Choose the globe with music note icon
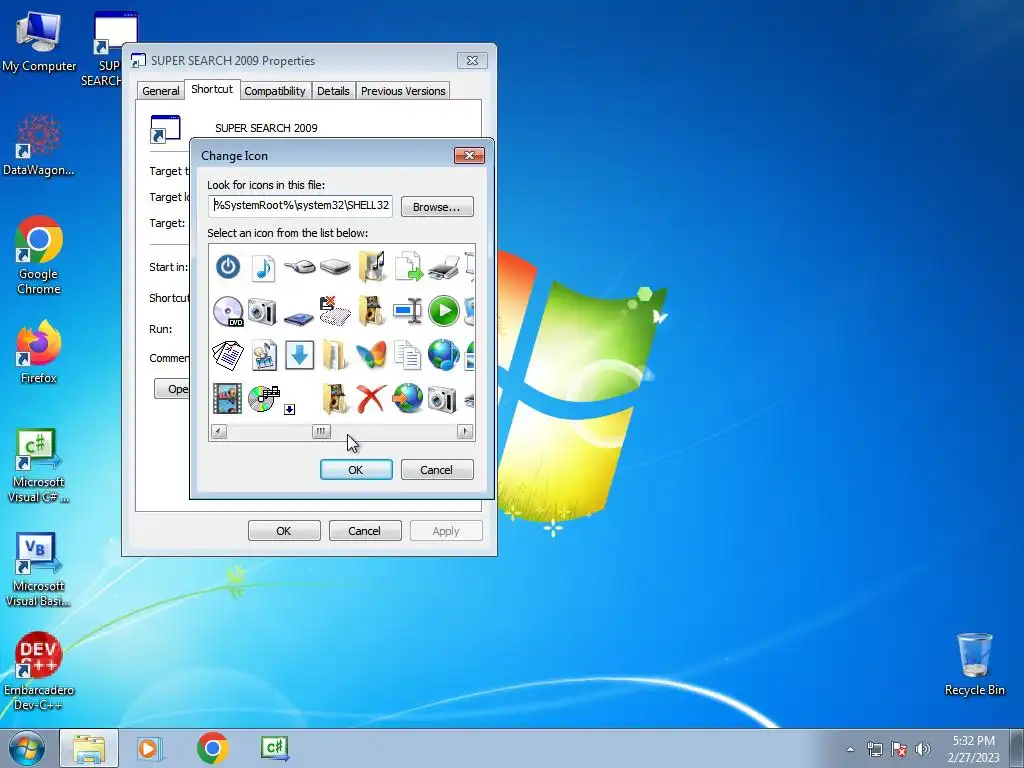Viewport: 1024px width, 768px height. 444,355
